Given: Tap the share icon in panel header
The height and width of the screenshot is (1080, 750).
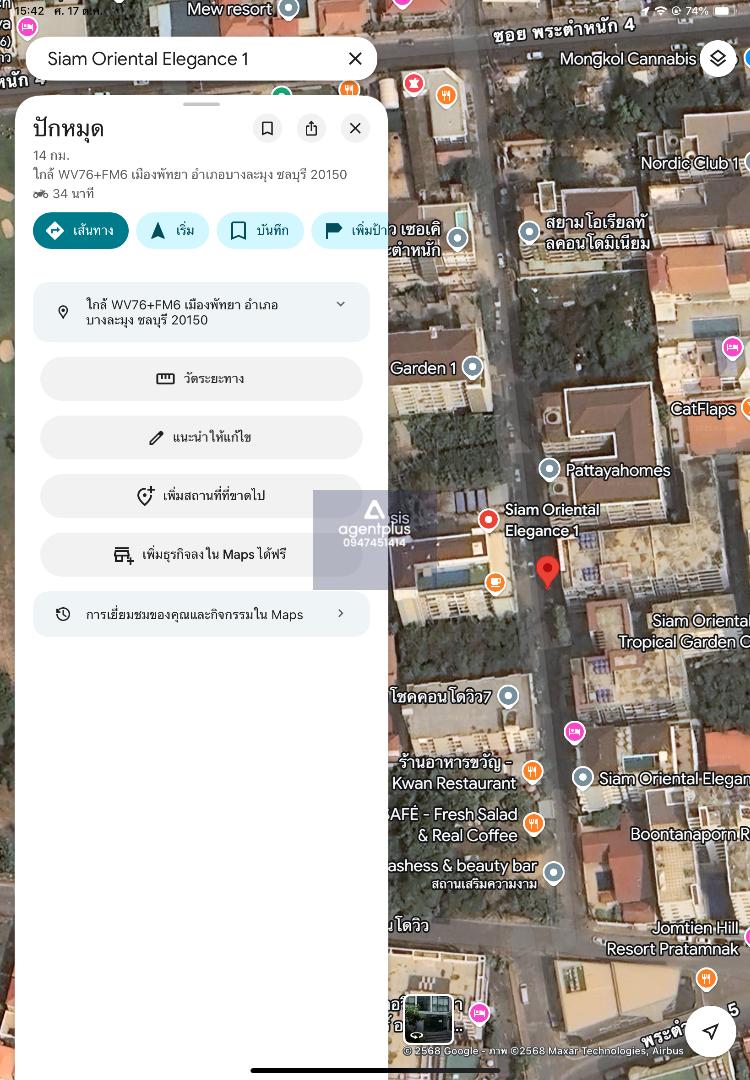Looking at the screenshot, I should [311, 128].
